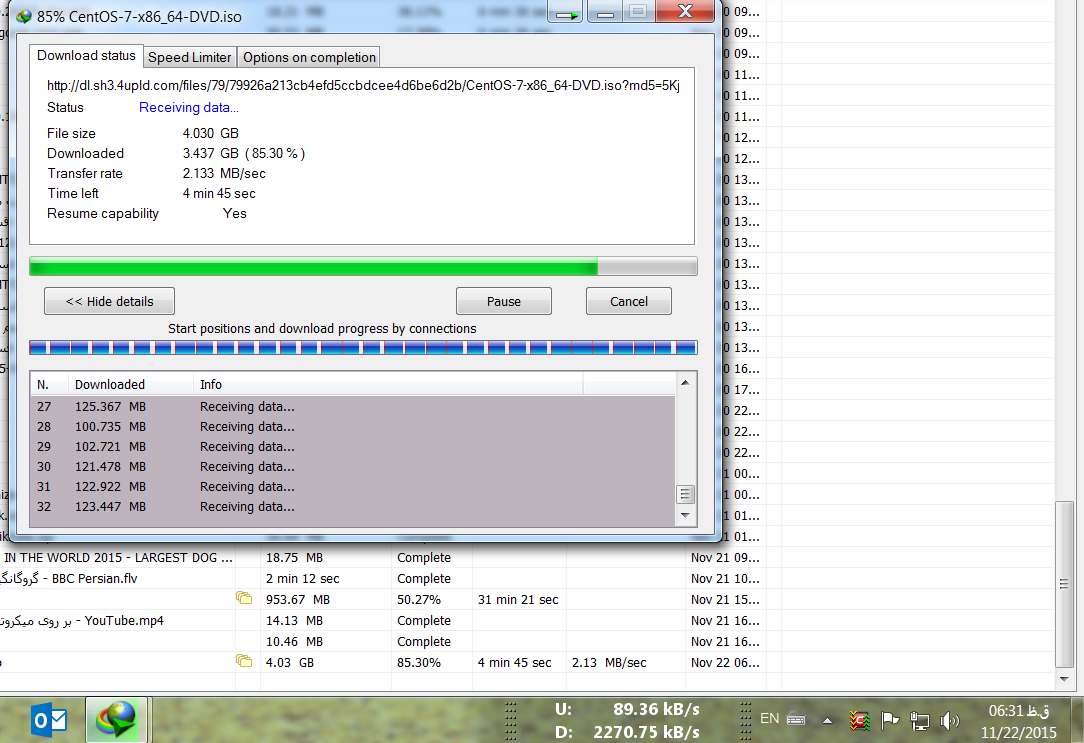Click the 50.27% status cell
1084x743 pixels.
(419, 599)
